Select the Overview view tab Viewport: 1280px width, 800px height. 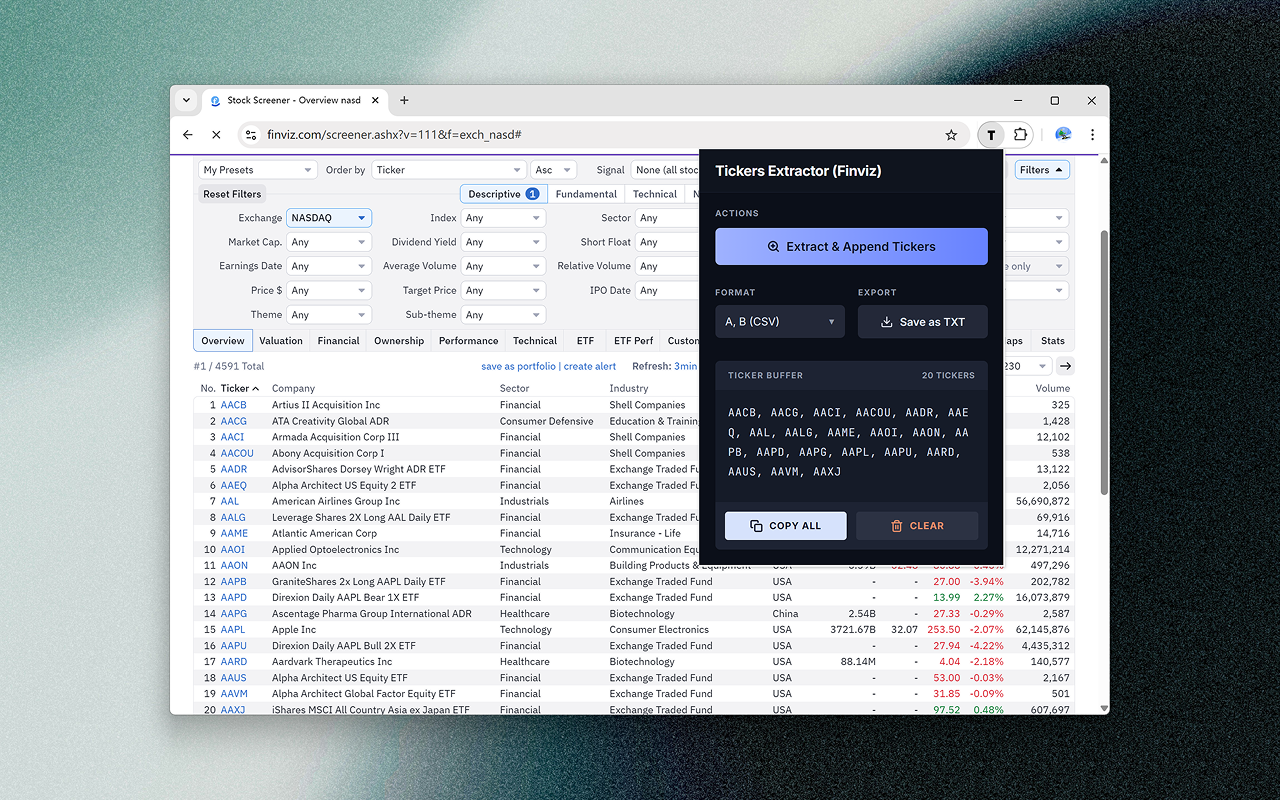coord(223,341)
